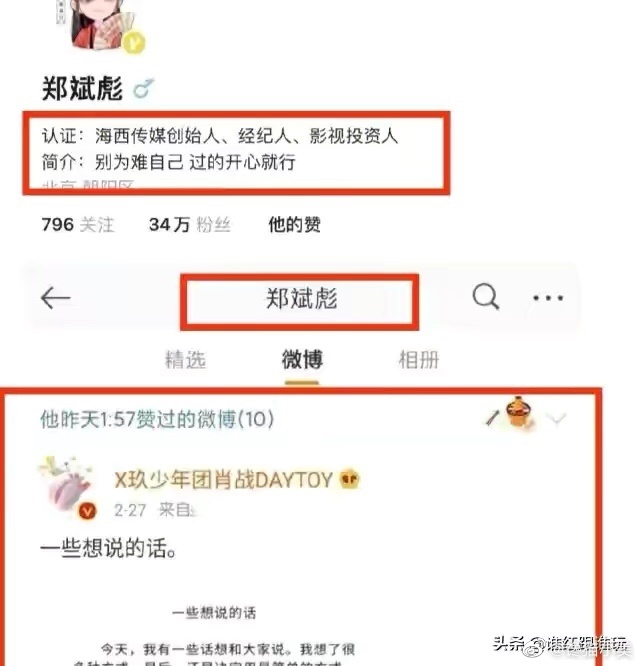Image resolution: width=640 pixels, height=666 pixels.
Task: Switch to the 精选 tab
Action: click(186, 360)
